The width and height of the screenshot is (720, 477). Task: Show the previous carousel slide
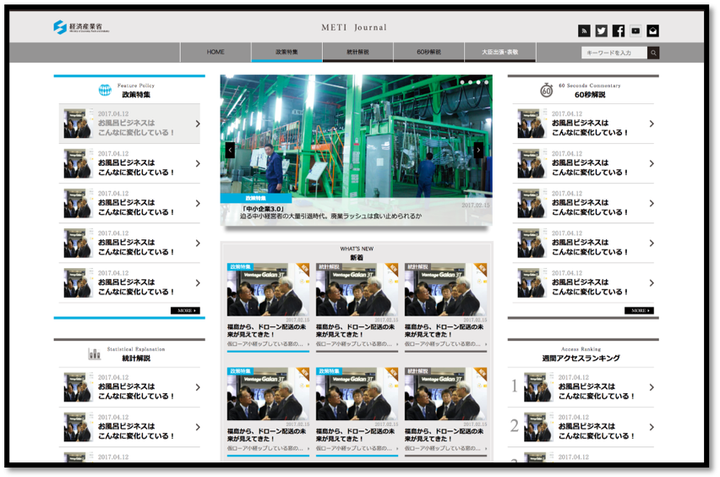(x=230, y=150)
